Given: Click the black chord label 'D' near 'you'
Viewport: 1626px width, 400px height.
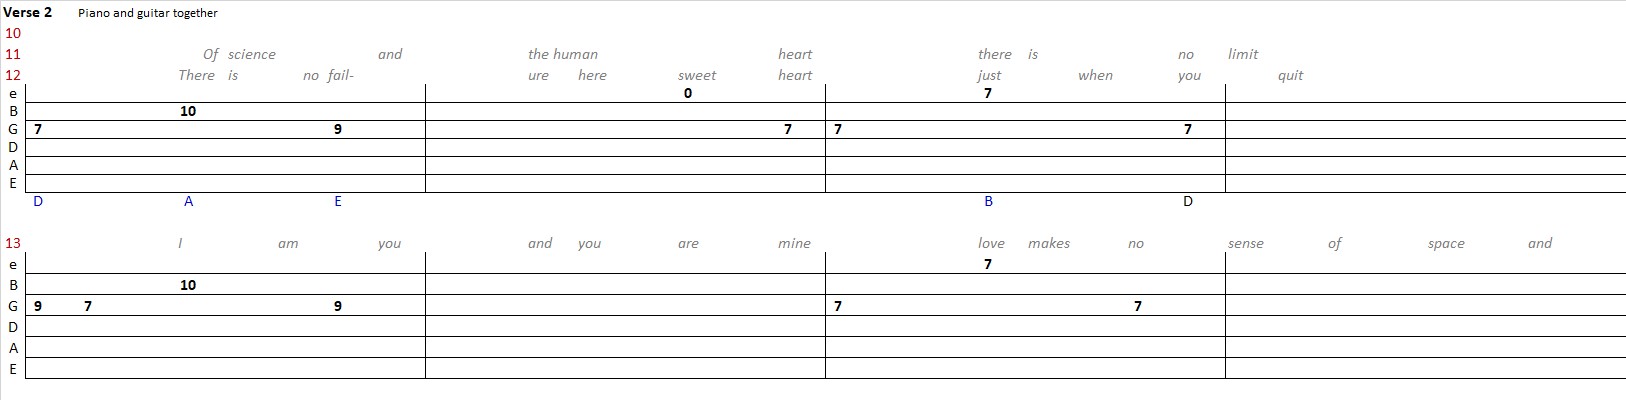Looking at the screenshot, I should pos(1188,201).
